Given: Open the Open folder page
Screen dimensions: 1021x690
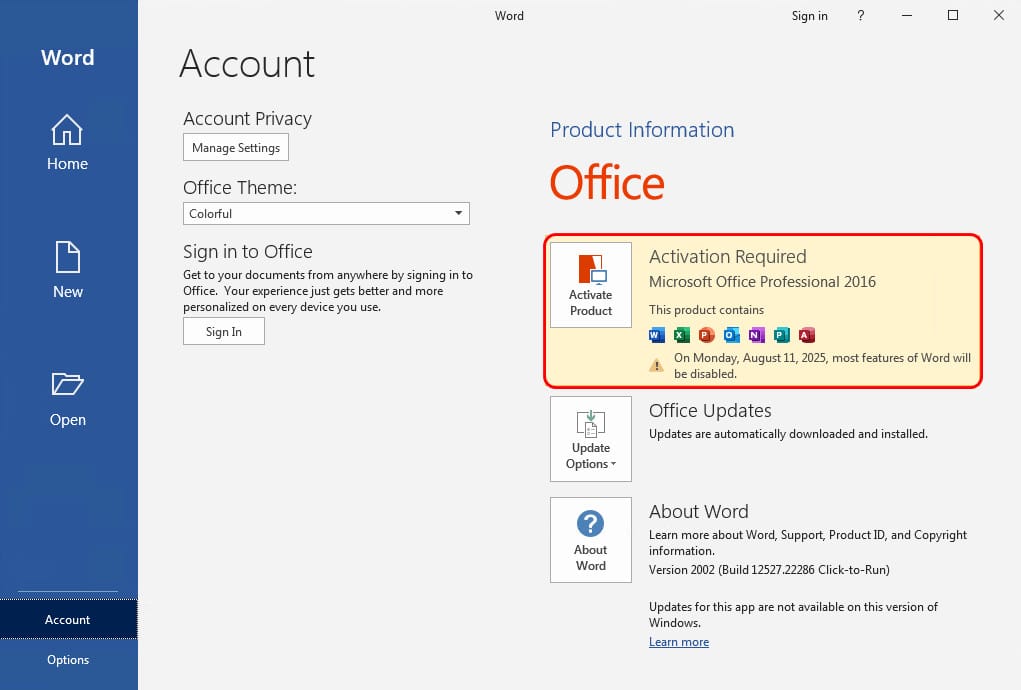Looking at the screenshot, I should pos(67,399).
